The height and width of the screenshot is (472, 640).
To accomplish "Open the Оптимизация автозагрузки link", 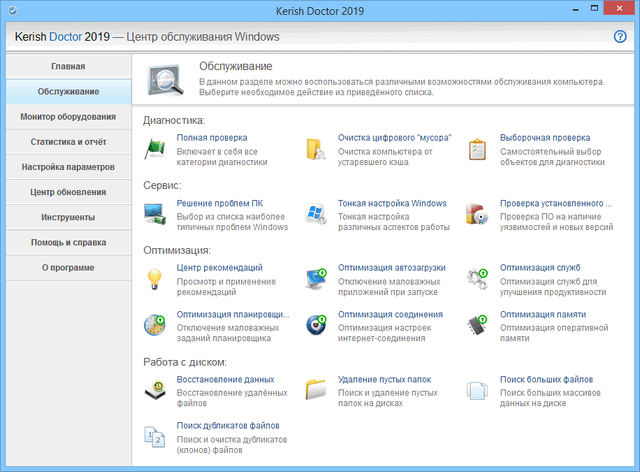I will click(391, 268).
